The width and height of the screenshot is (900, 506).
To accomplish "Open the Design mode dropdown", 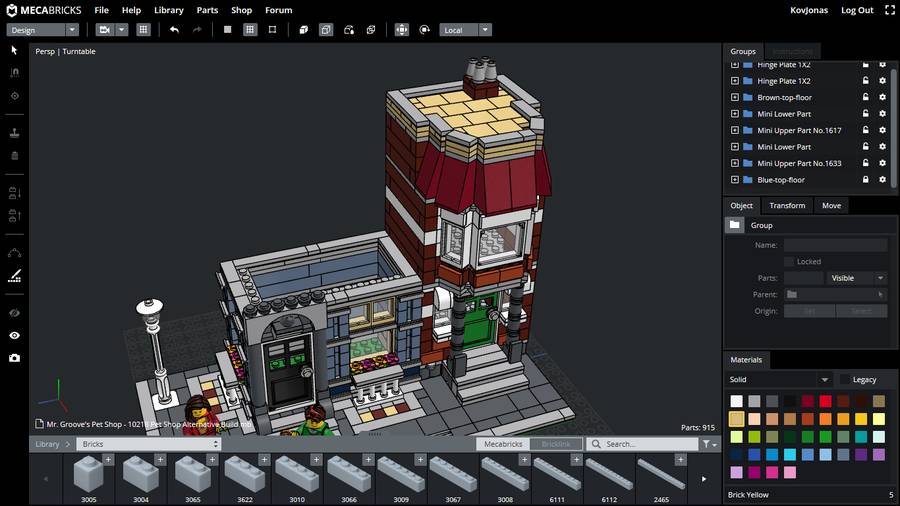I will pyautogui.click(x=42, y=30).
